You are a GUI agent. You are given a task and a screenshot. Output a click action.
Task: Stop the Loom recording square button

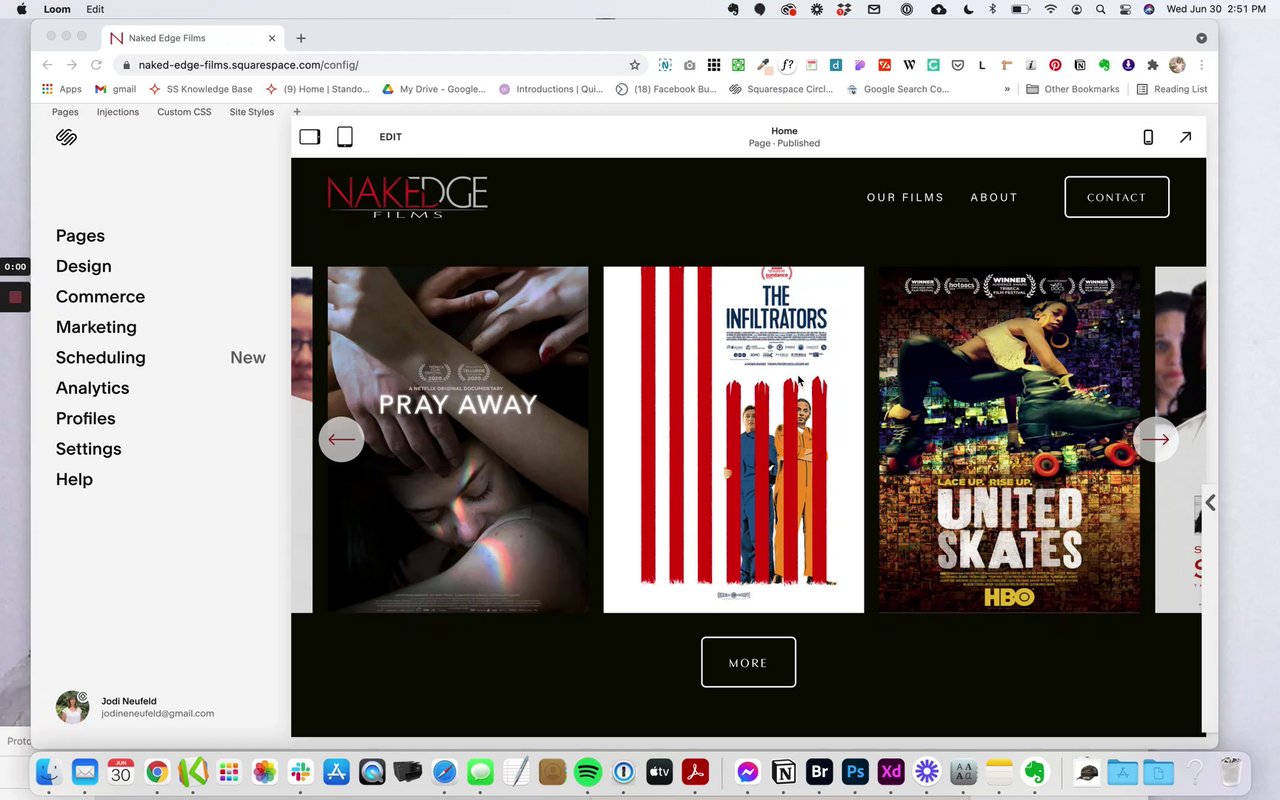[15, 297]
